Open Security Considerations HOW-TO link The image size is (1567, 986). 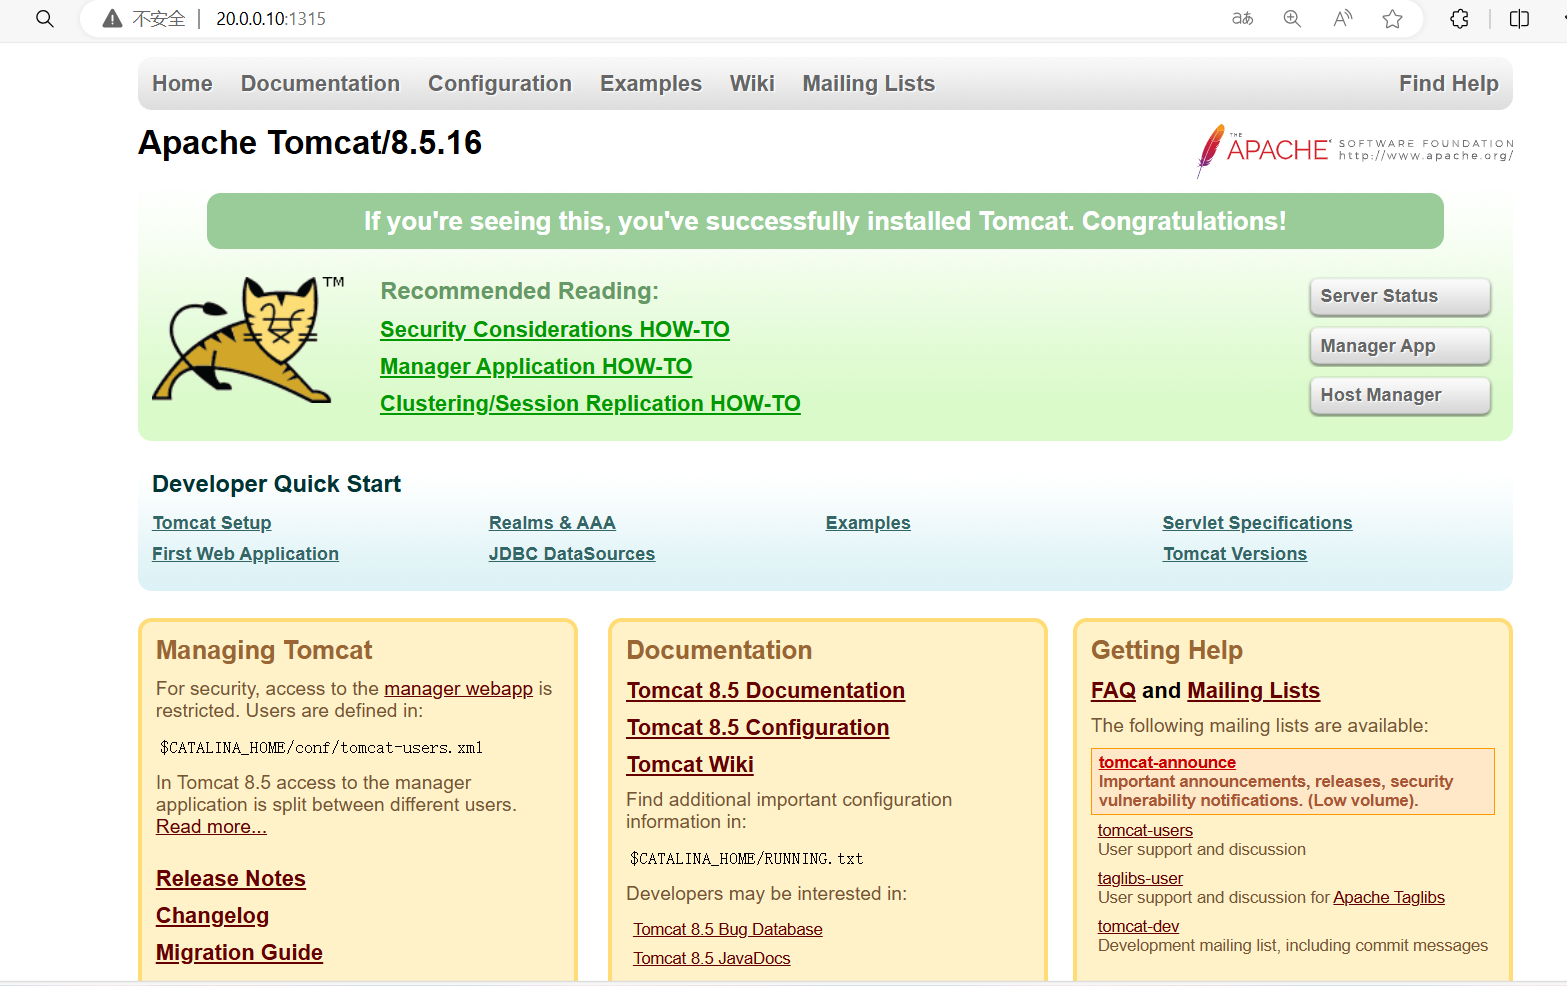click(x=555, y=330)
